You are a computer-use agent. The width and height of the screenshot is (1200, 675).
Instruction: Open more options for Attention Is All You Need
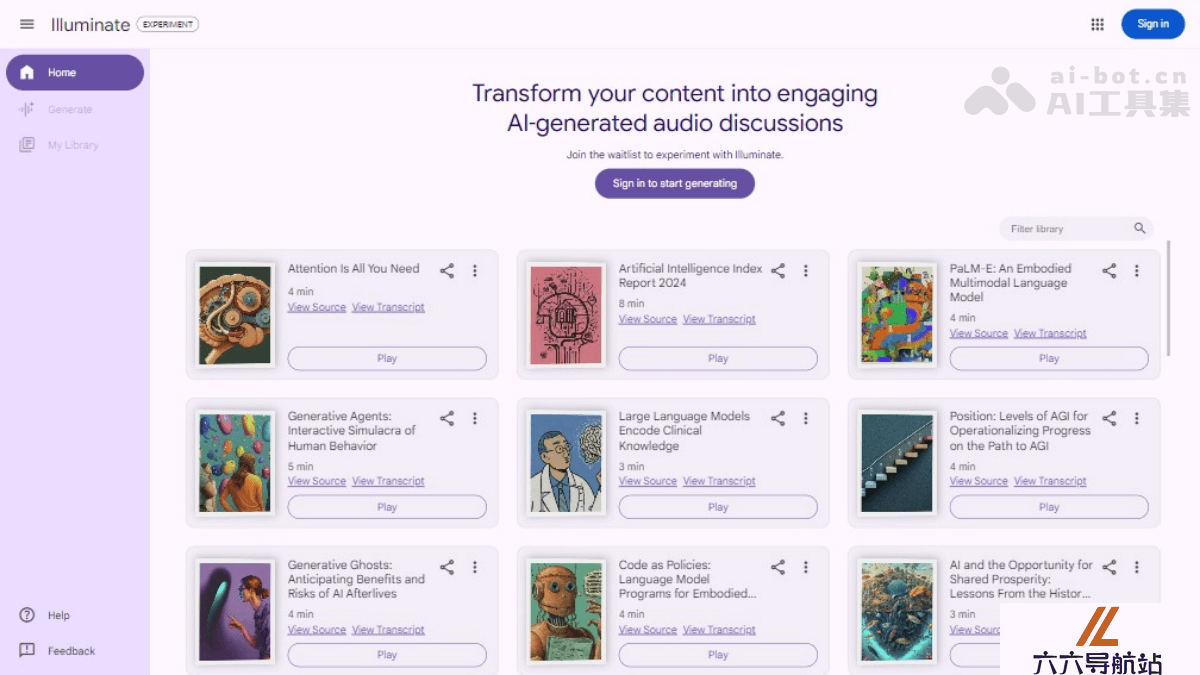475,270
